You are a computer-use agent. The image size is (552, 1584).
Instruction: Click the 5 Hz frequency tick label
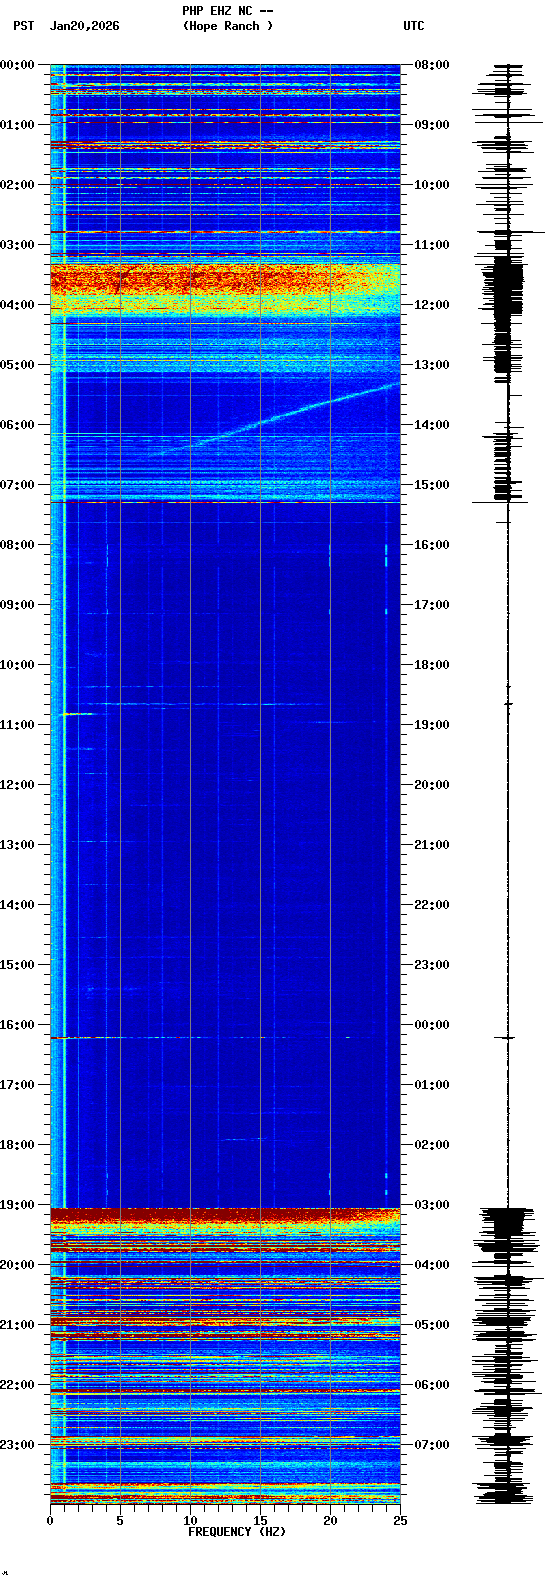(x=120, y=1521)
